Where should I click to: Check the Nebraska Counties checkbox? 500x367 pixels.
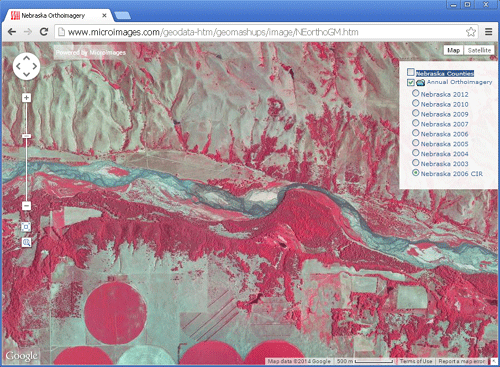[x=411, y=72]
